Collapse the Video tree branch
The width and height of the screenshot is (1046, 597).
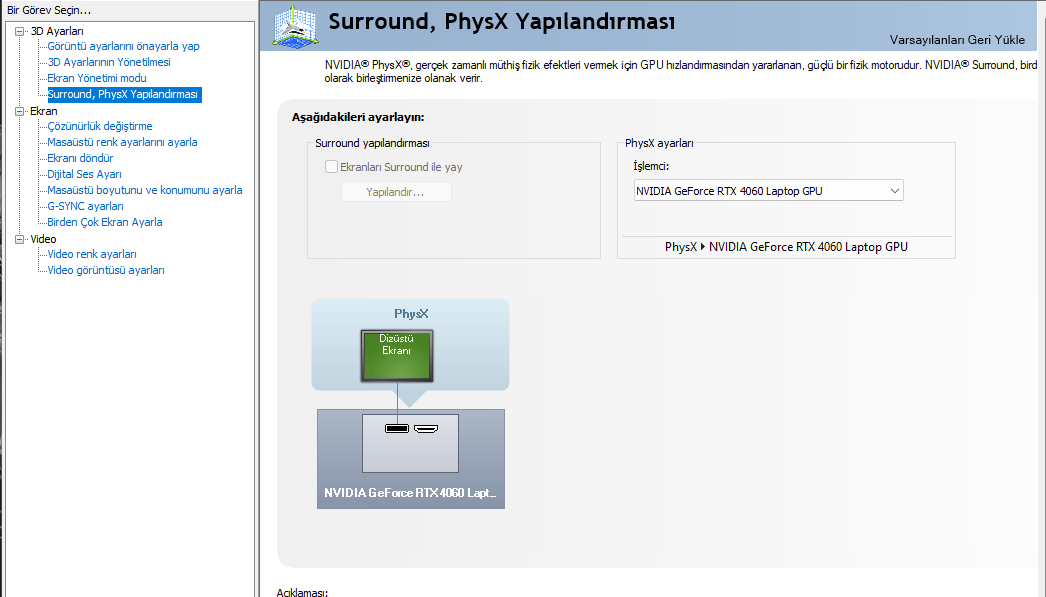click(18, 238)
